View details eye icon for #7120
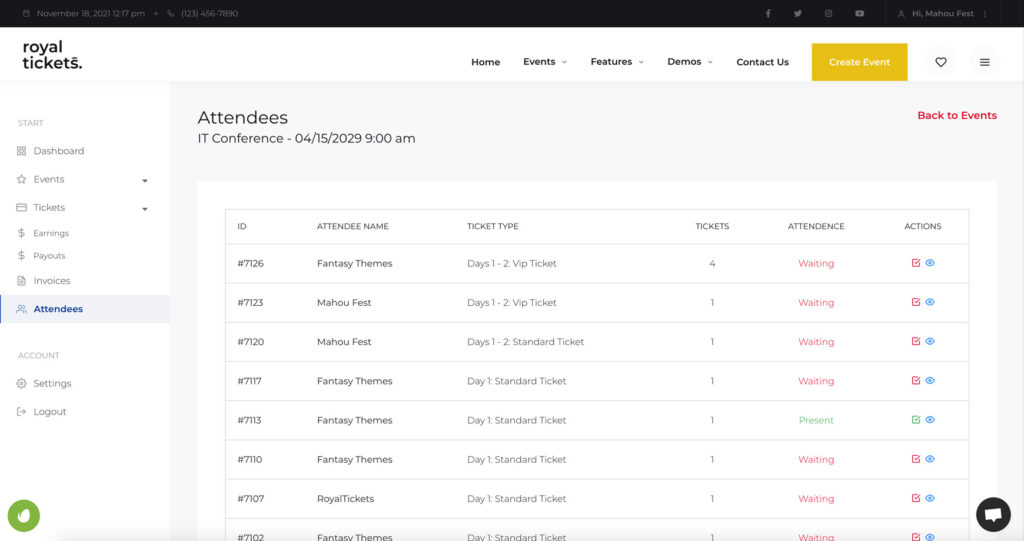The image size is (1024, 541). [x=930, y=341]
